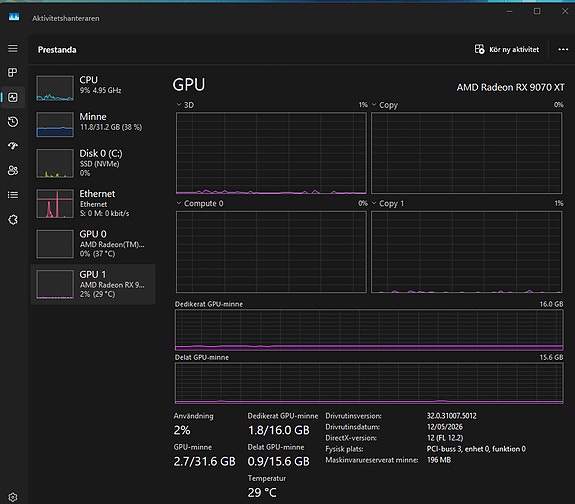Select Minne in the performance list

click(93, 125)
